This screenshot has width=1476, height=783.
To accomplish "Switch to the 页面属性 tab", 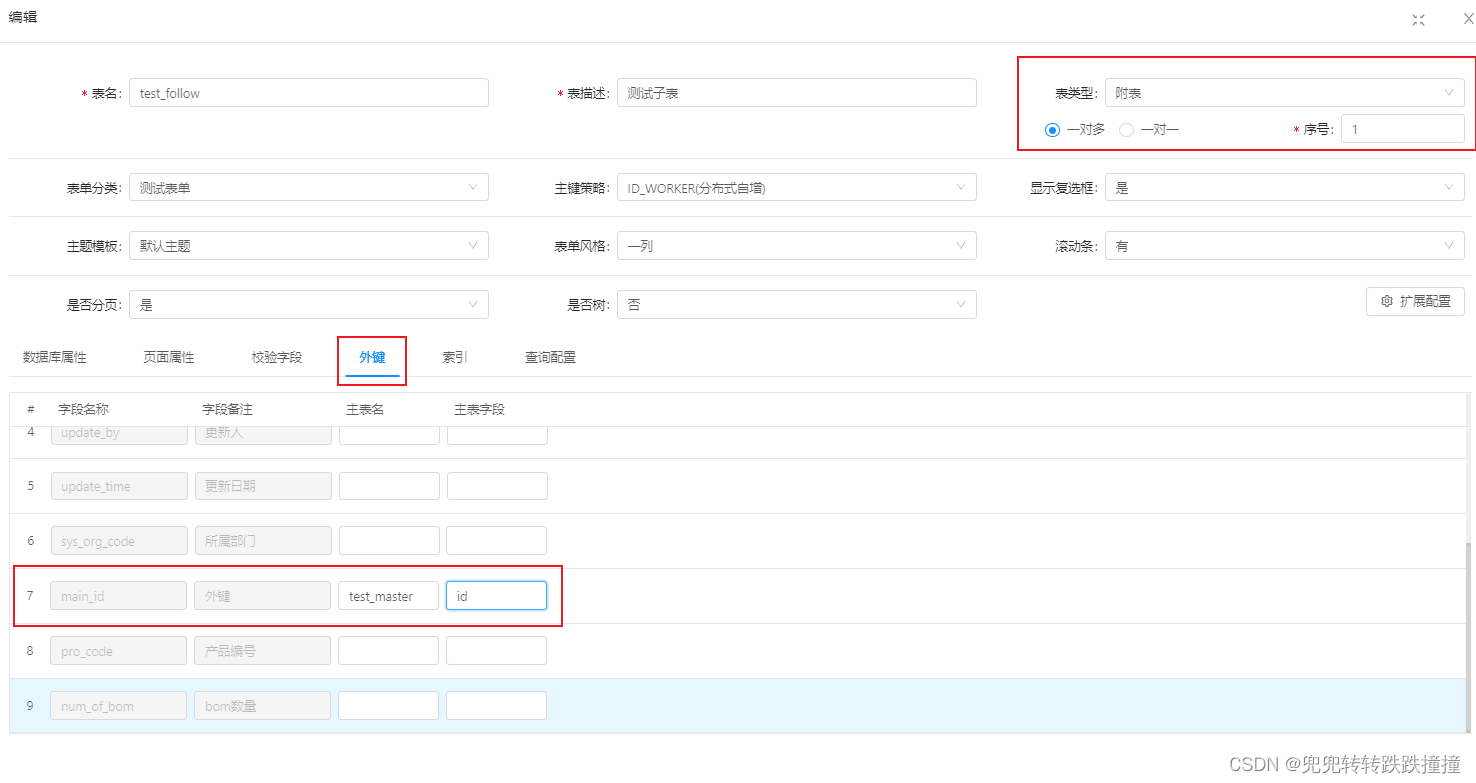I will [x=169, y=357].
